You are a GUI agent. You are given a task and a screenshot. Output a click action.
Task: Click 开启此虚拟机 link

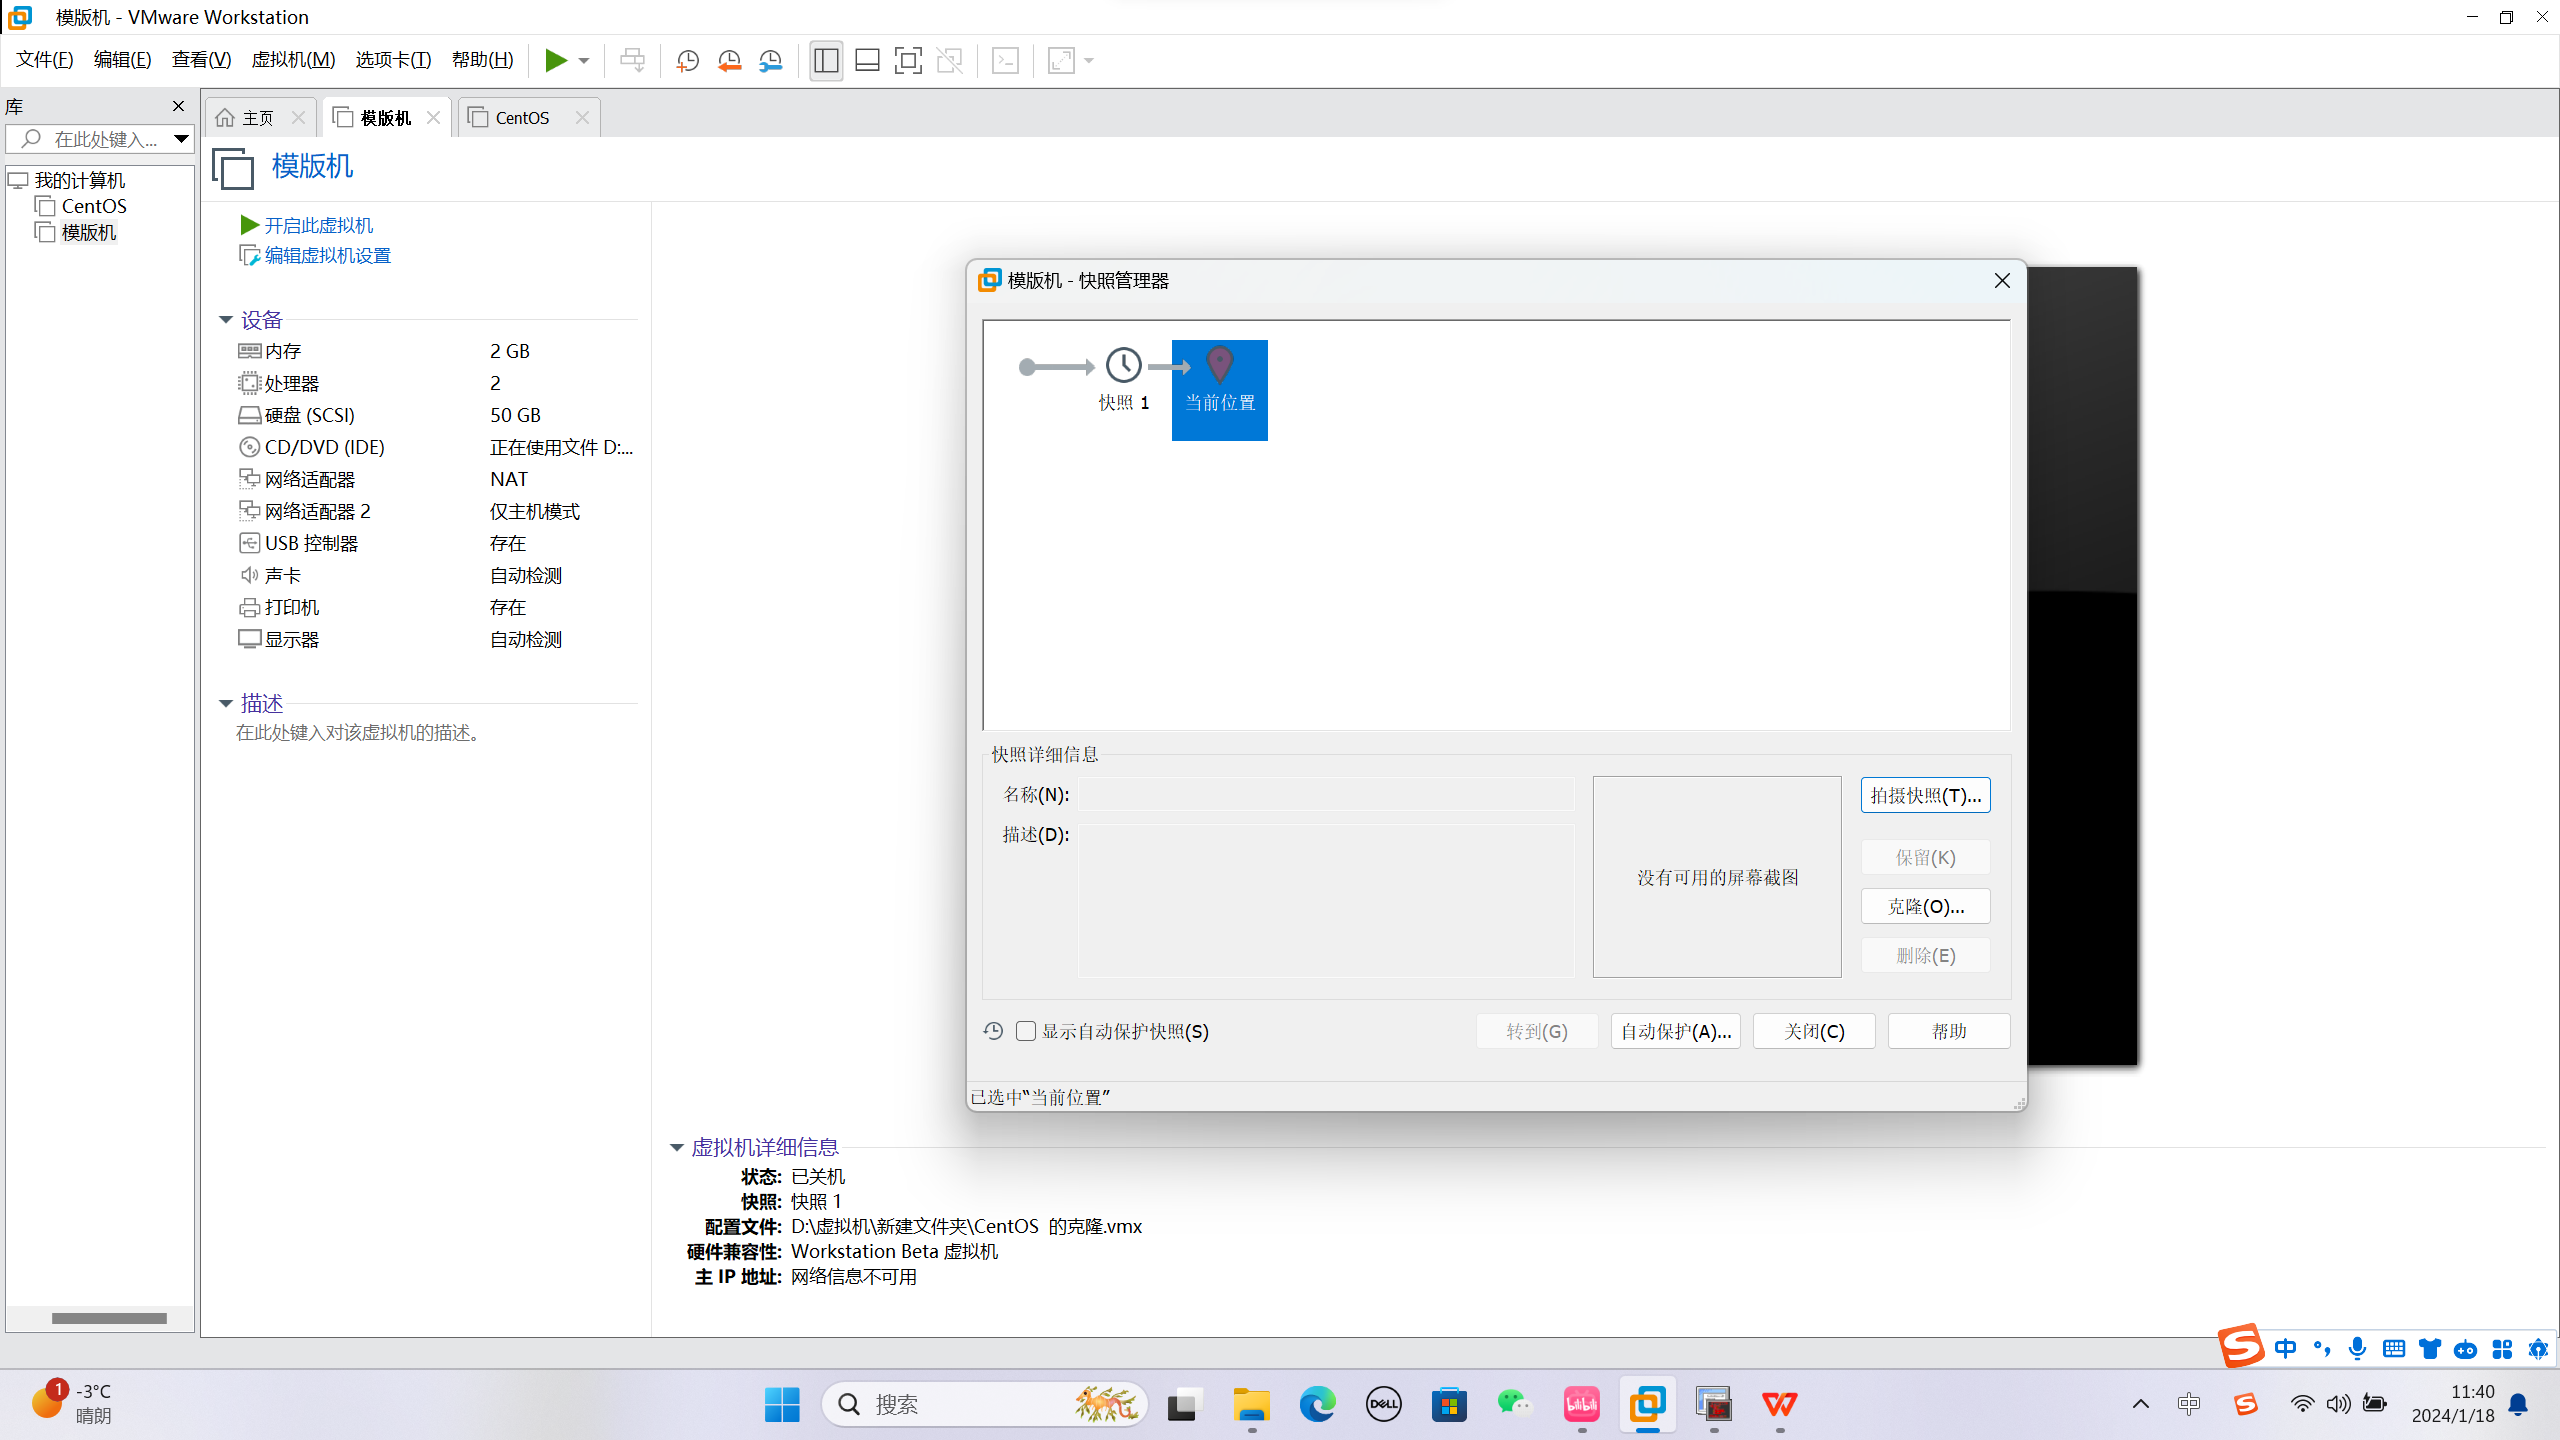pos(318,226)
